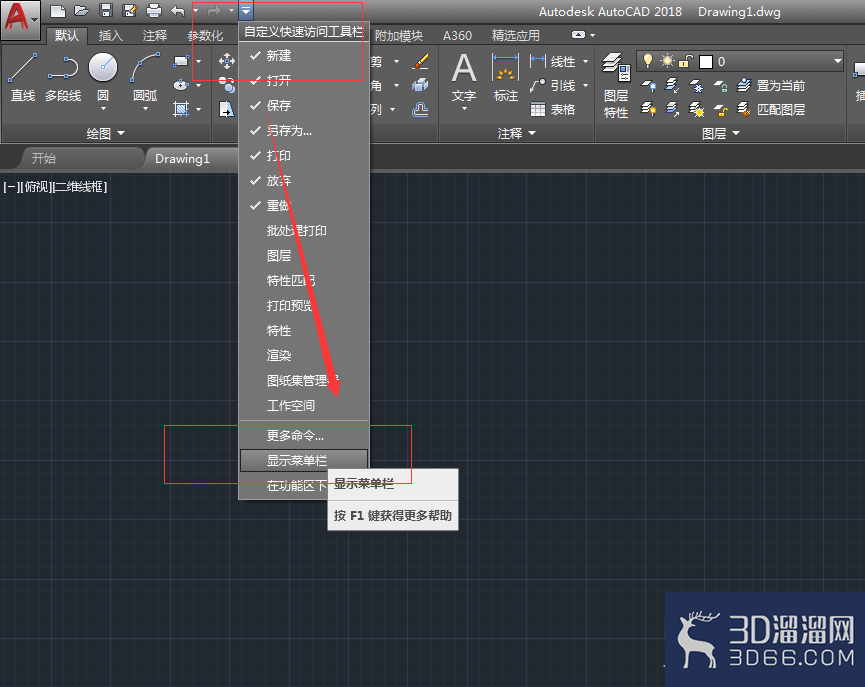Click the Turn All Layers On icon
This screenshot has width=865, height=687.
click(x=649, y=109)
